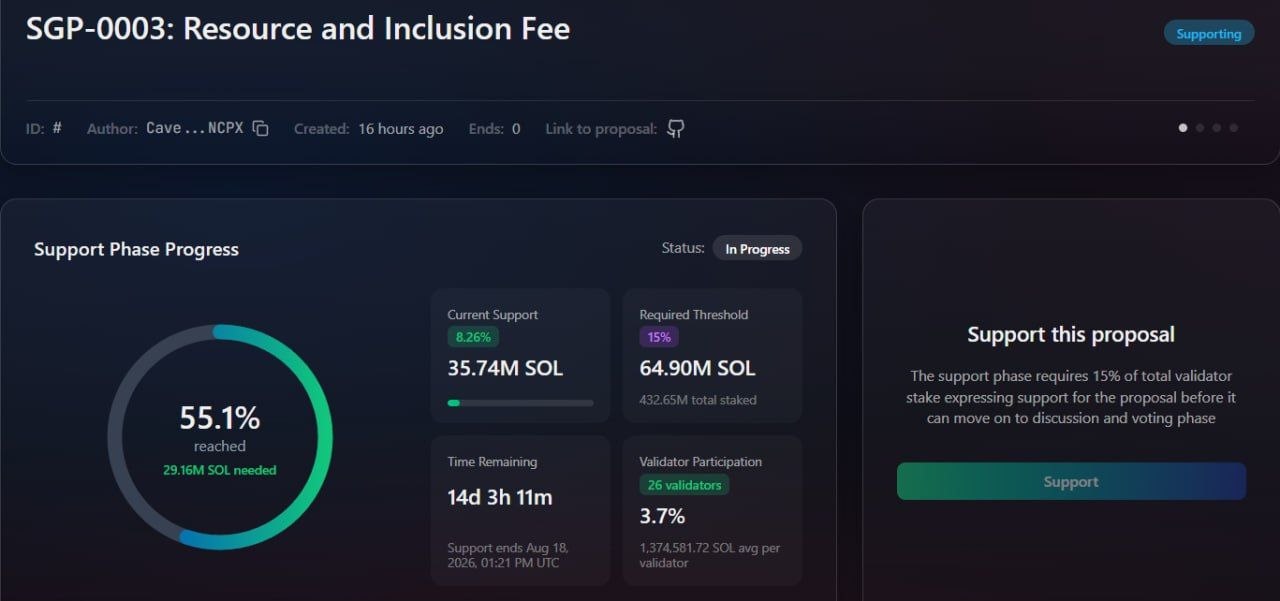Click the In Progress status pill
This screenshot has height=601, width=1280.
(x=757, y=249)
